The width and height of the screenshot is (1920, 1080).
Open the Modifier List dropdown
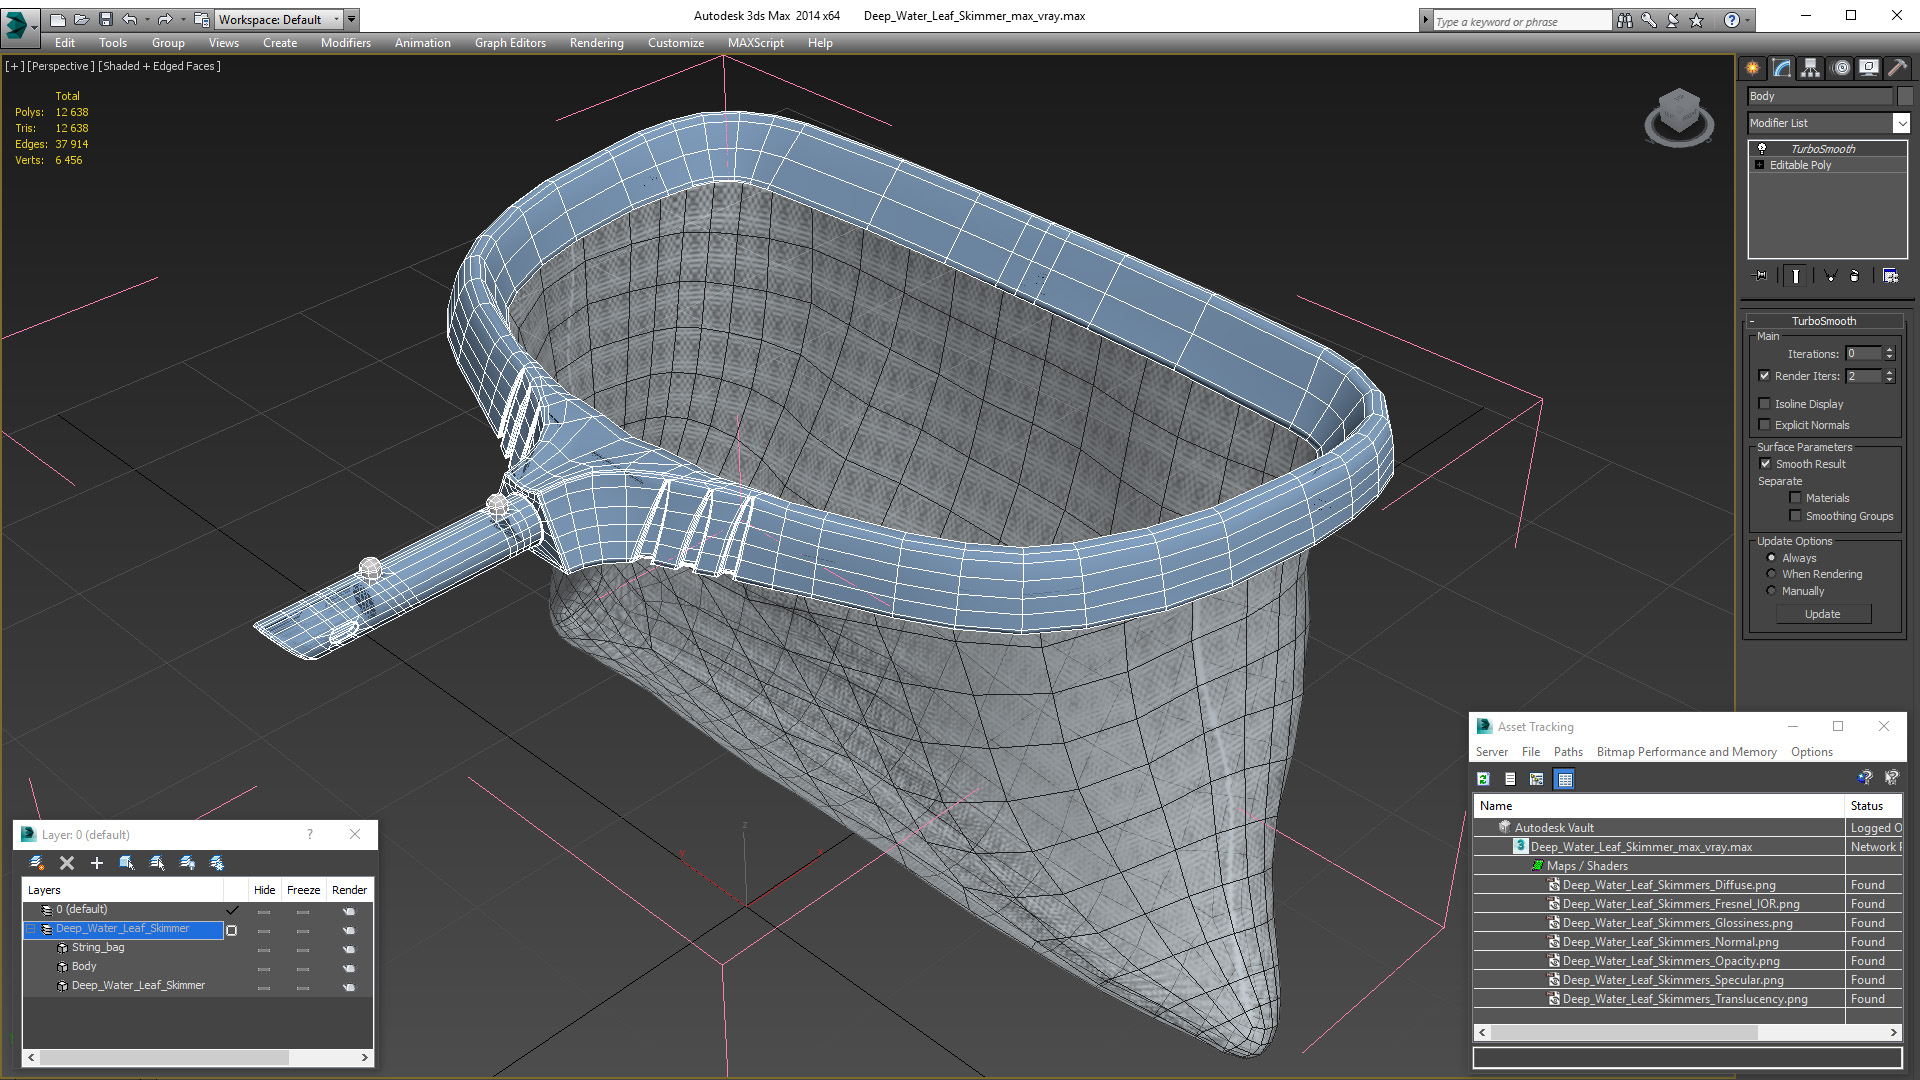(x=1900, y=123)
